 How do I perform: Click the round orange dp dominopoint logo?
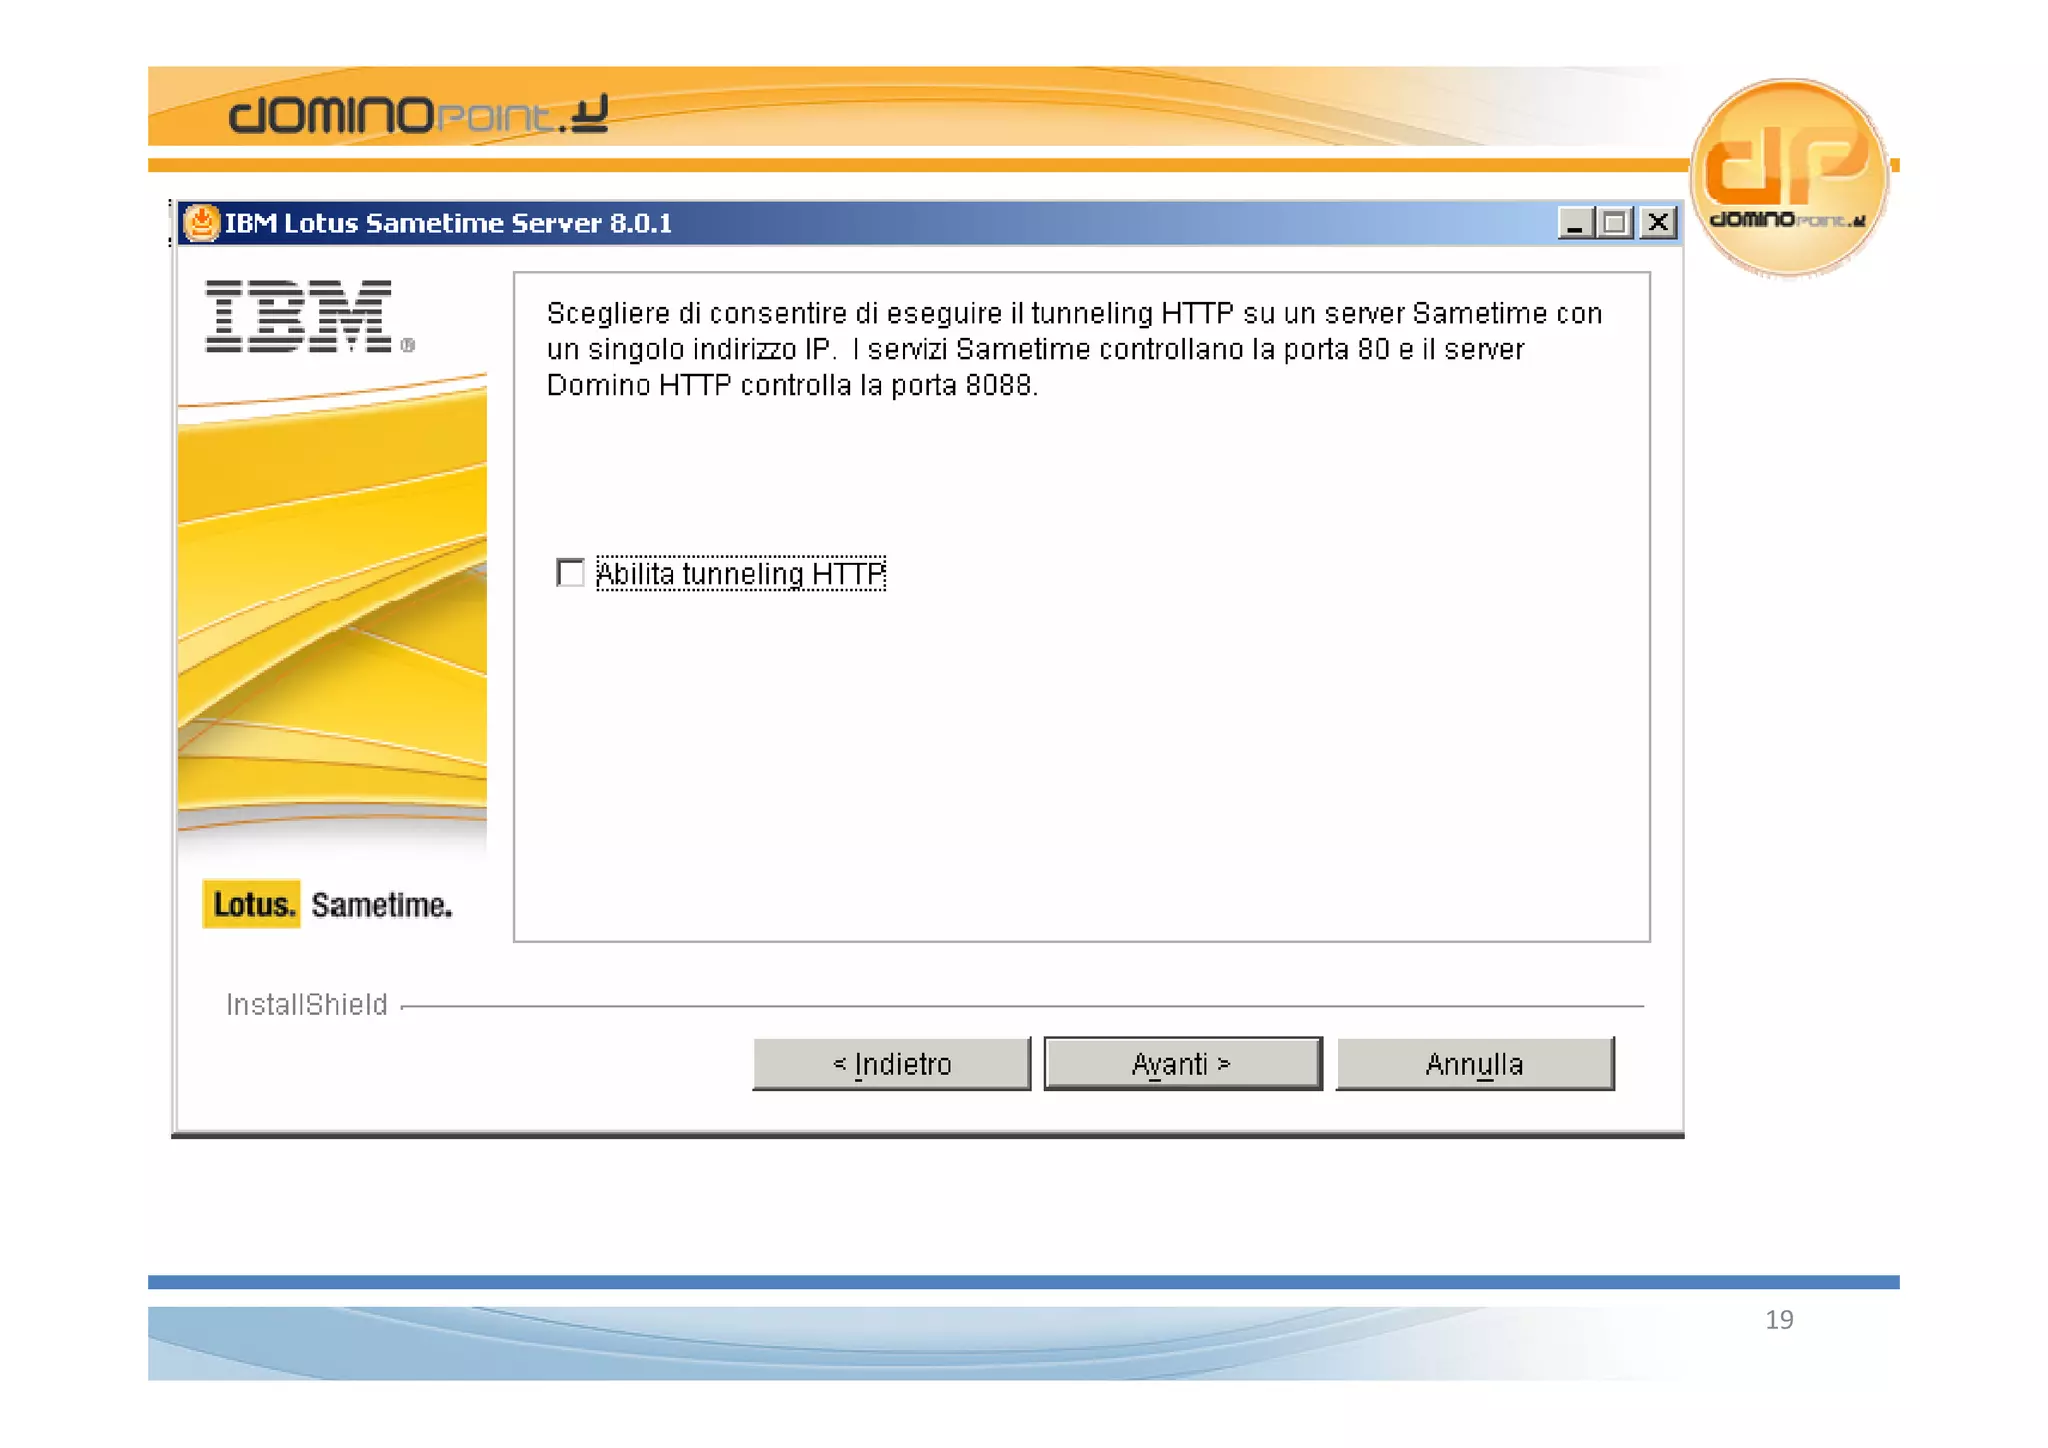pyautogui.click(x=1788, y=177)
